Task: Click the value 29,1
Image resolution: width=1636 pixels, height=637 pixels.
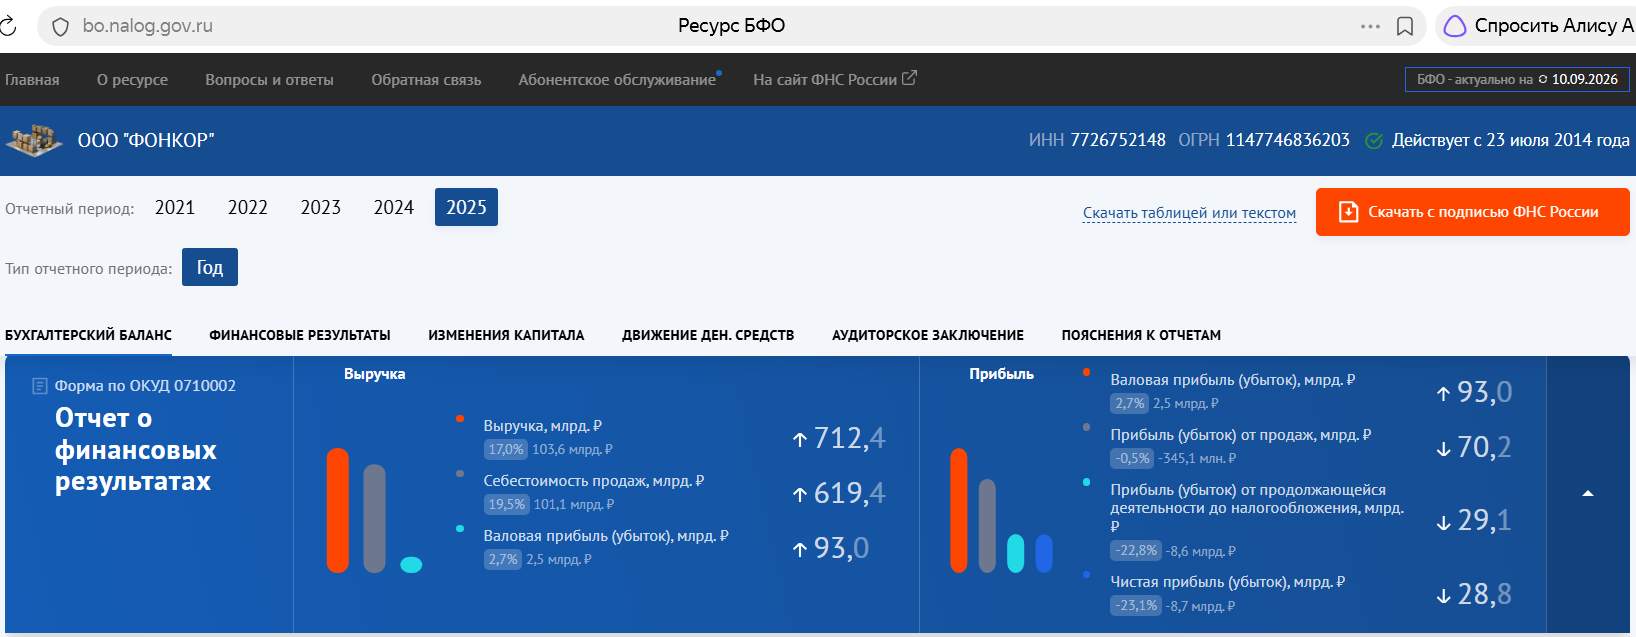Action: pos(1484,520)
